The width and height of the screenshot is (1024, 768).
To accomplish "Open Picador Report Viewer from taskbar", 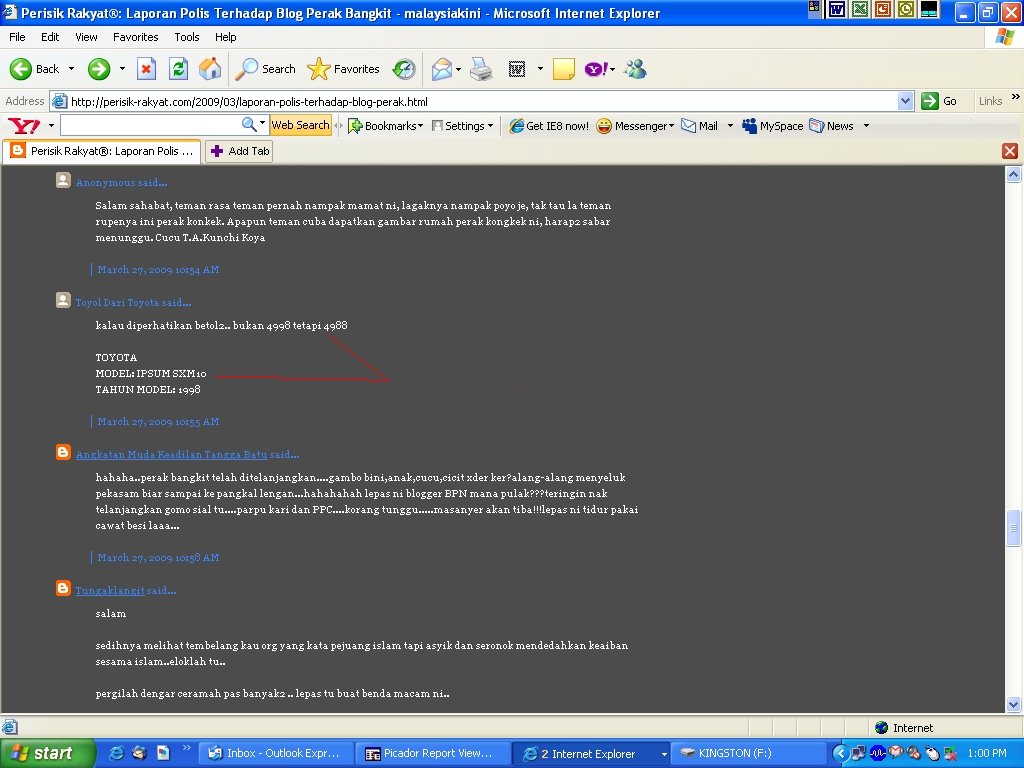I will [x=433, y=754].
